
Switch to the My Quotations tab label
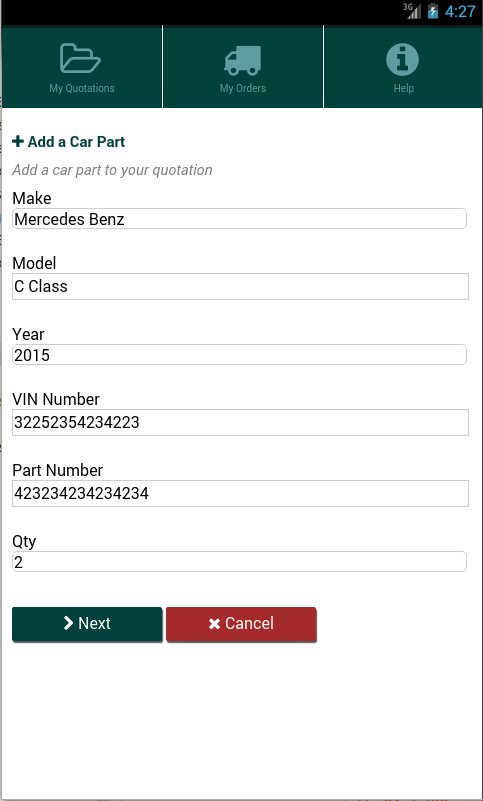(x=82, y=88)
